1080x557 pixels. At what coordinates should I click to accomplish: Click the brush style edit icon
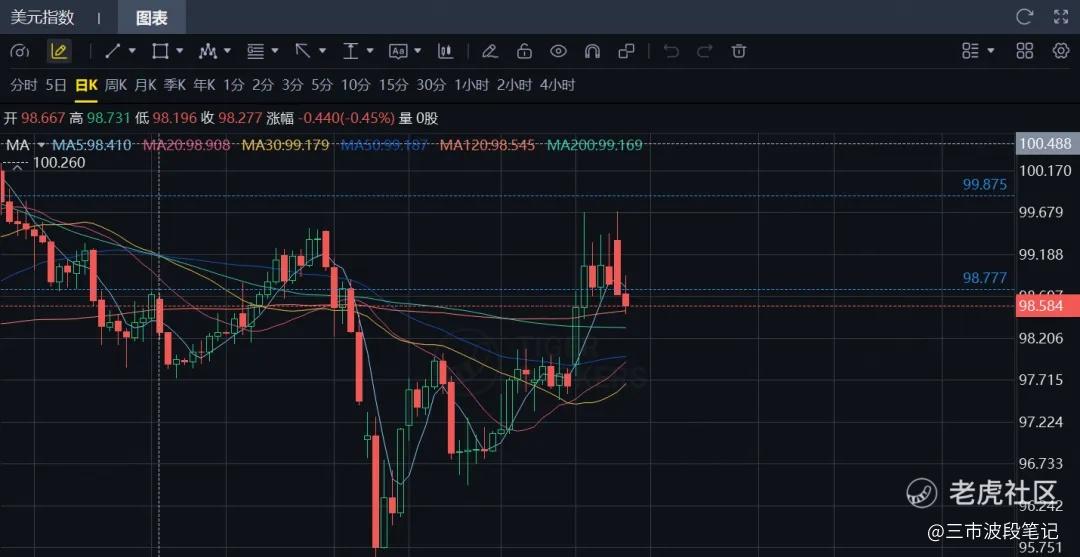[x=489, y=51]
